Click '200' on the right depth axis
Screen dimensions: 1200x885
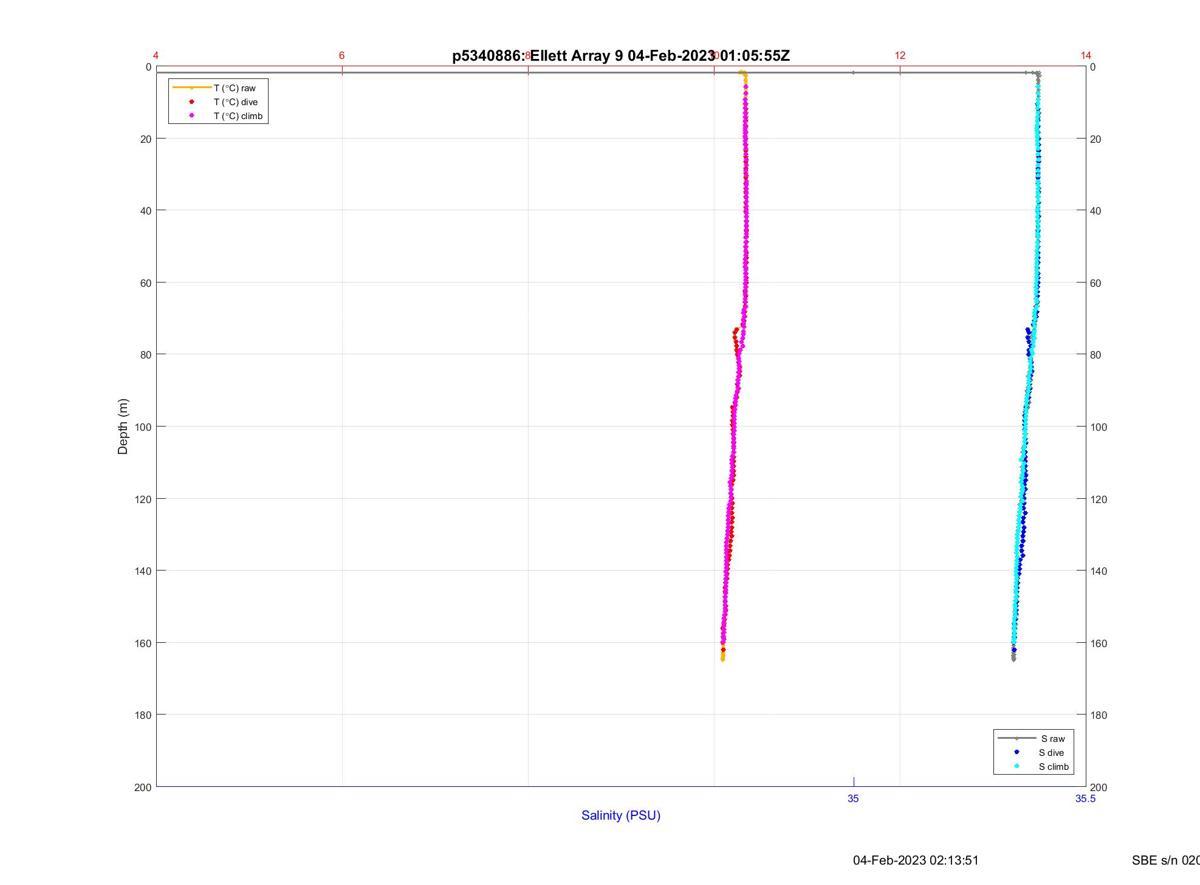[x=1099, y=787]
